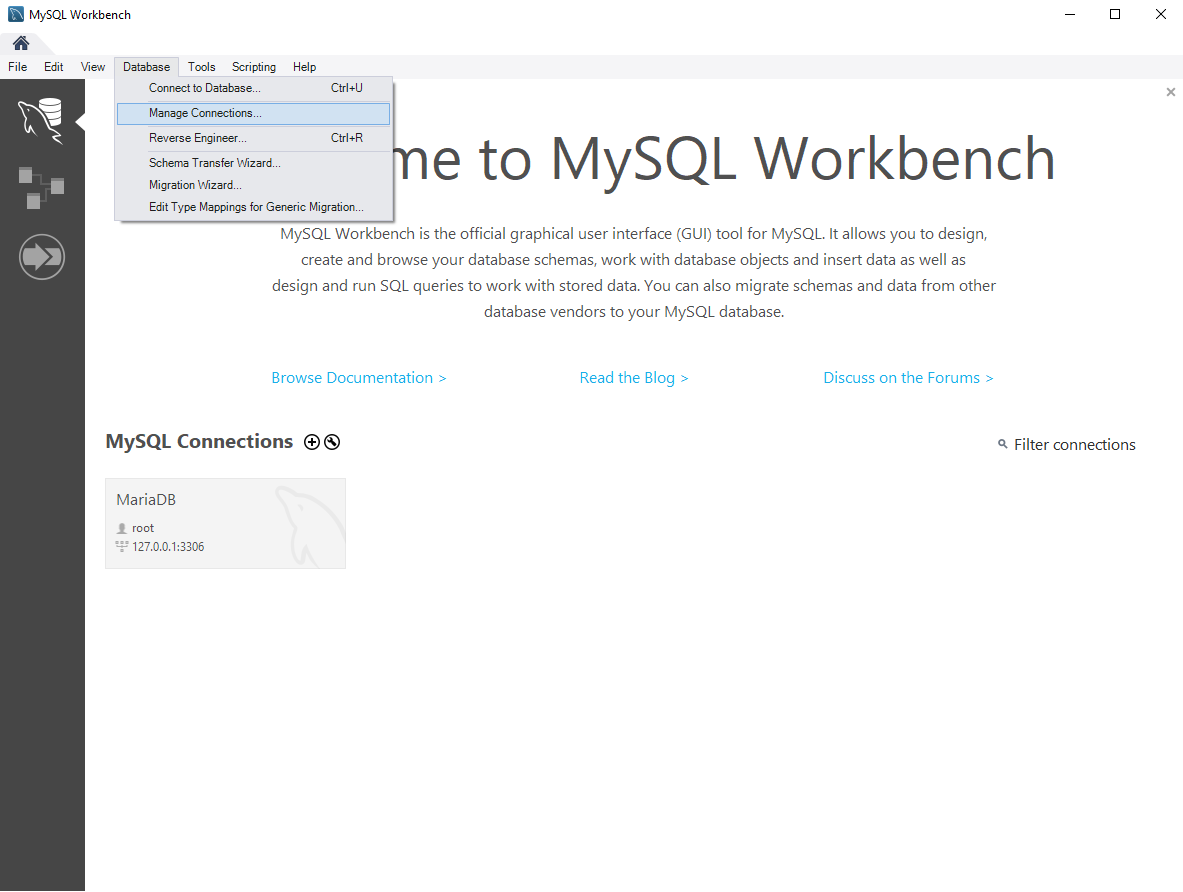Open the Home tab house icon
This screenshot has width=1183, height=892.
pos(20,43)
